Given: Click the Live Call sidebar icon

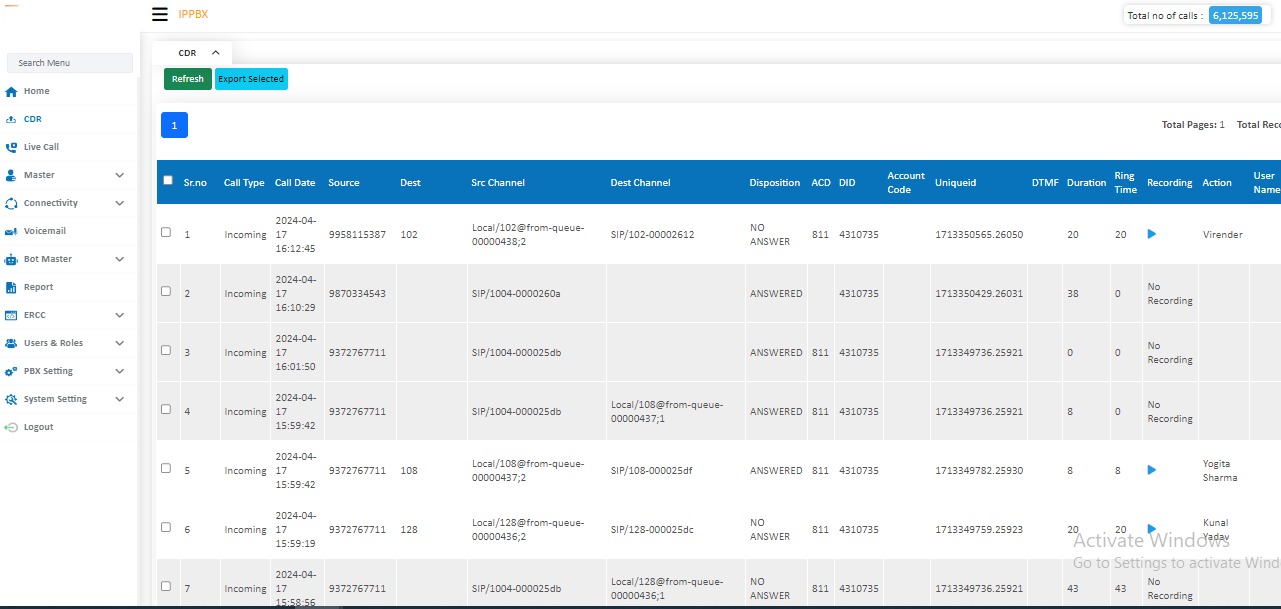Looking at the screenshot, I should 18,146.
